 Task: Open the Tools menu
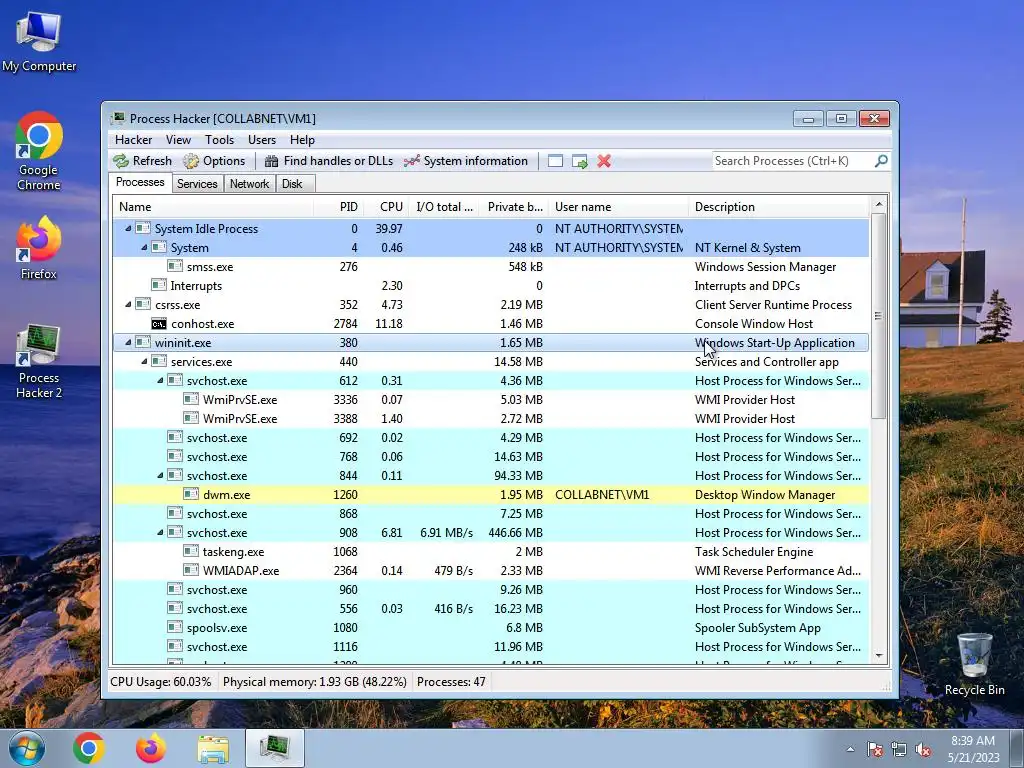point(219,140)
